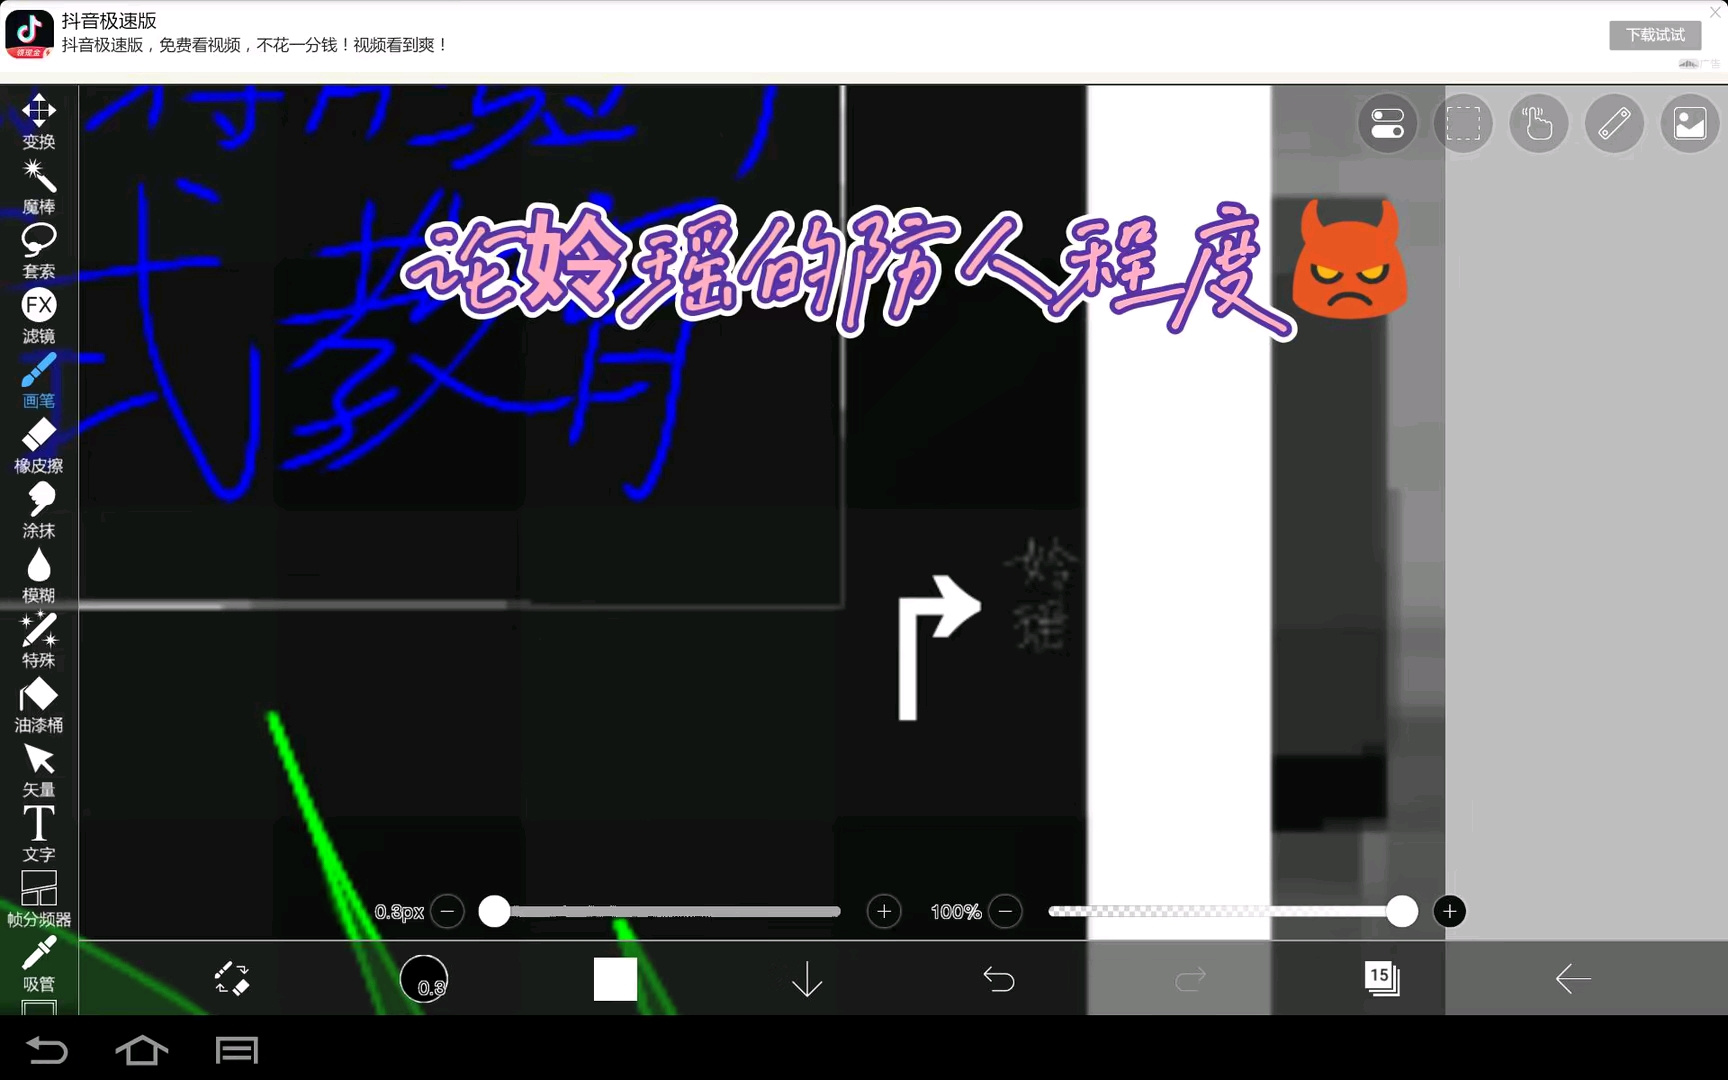The width and height of the screenshot is (1728, 1080).
Task: Select the 变换 transform tool
Action: click(x=39, y=121)
